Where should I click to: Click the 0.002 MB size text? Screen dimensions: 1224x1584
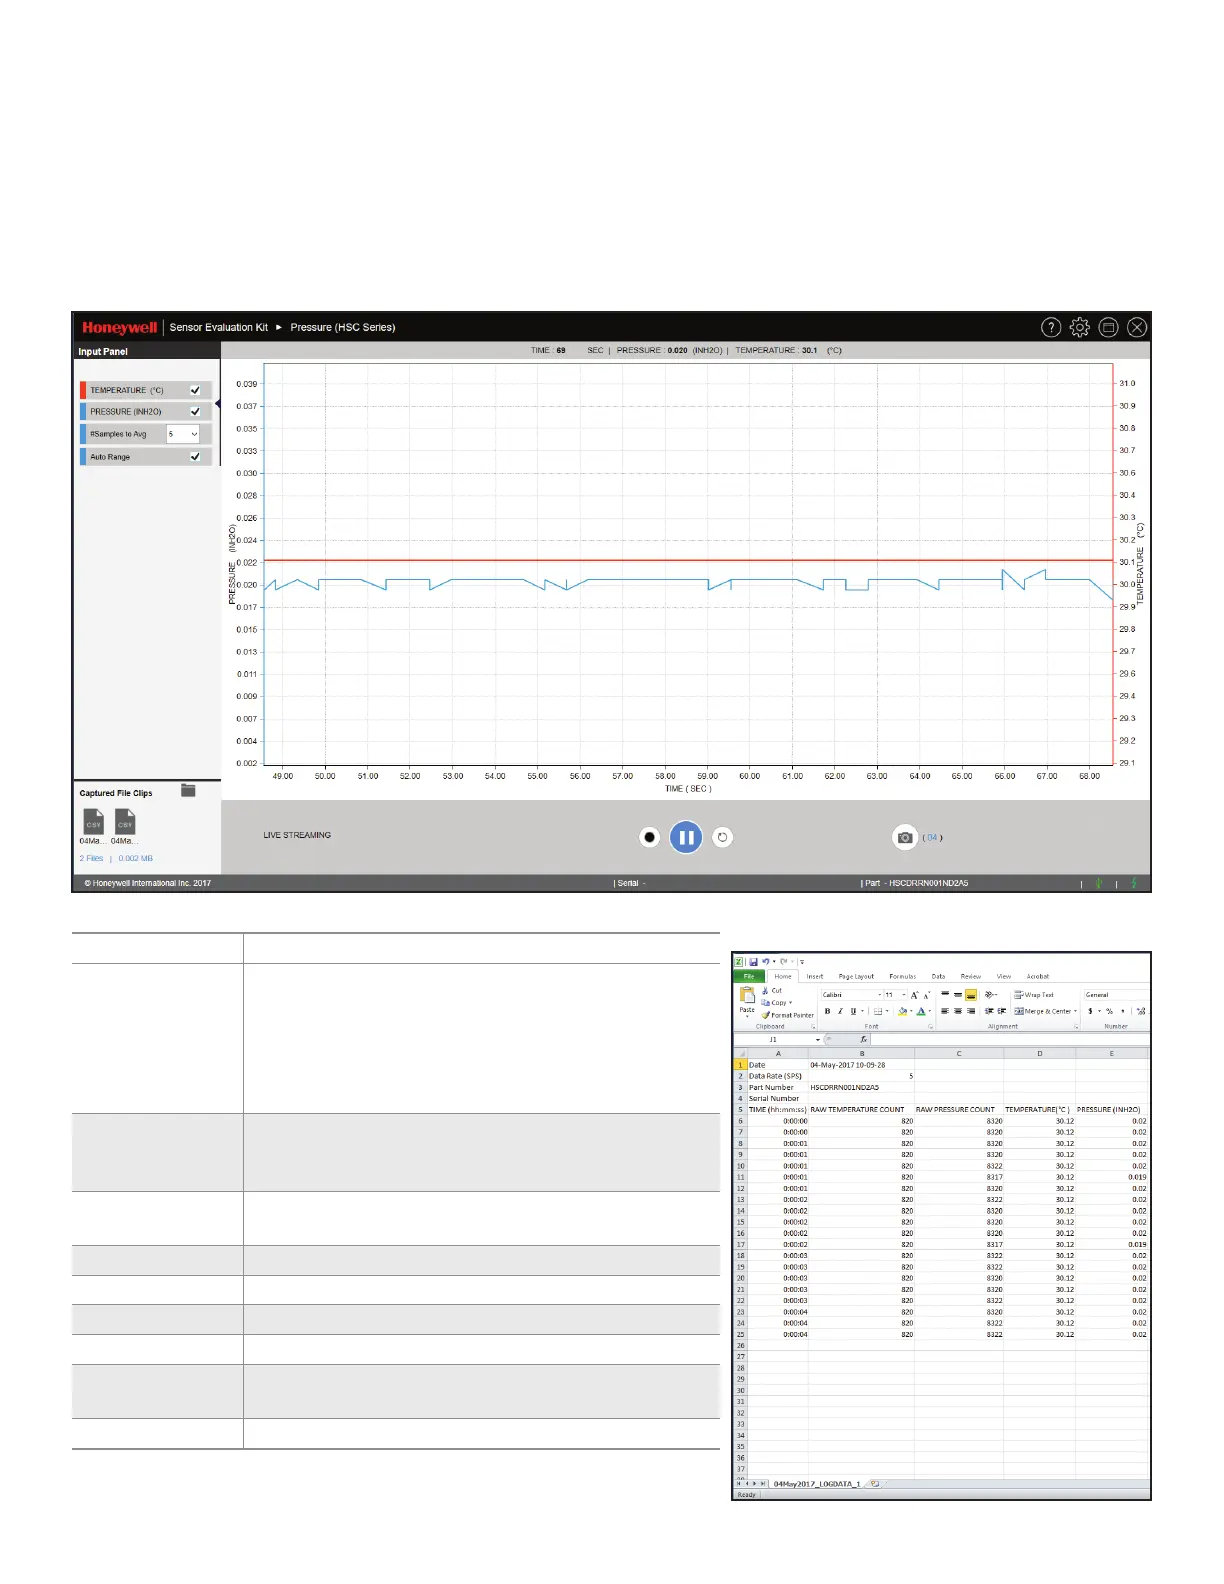[x=136, y=858]
